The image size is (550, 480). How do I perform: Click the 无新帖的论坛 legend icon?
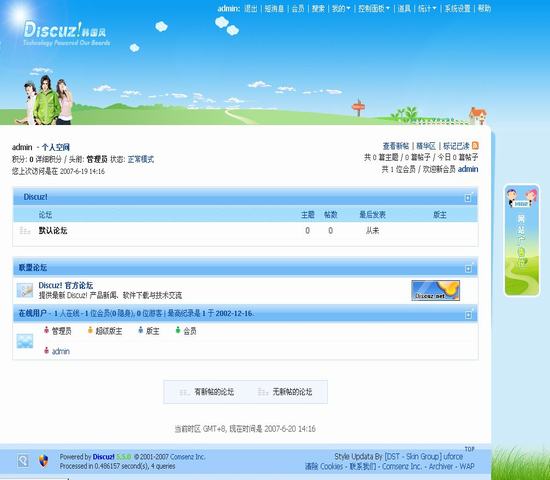263,392
